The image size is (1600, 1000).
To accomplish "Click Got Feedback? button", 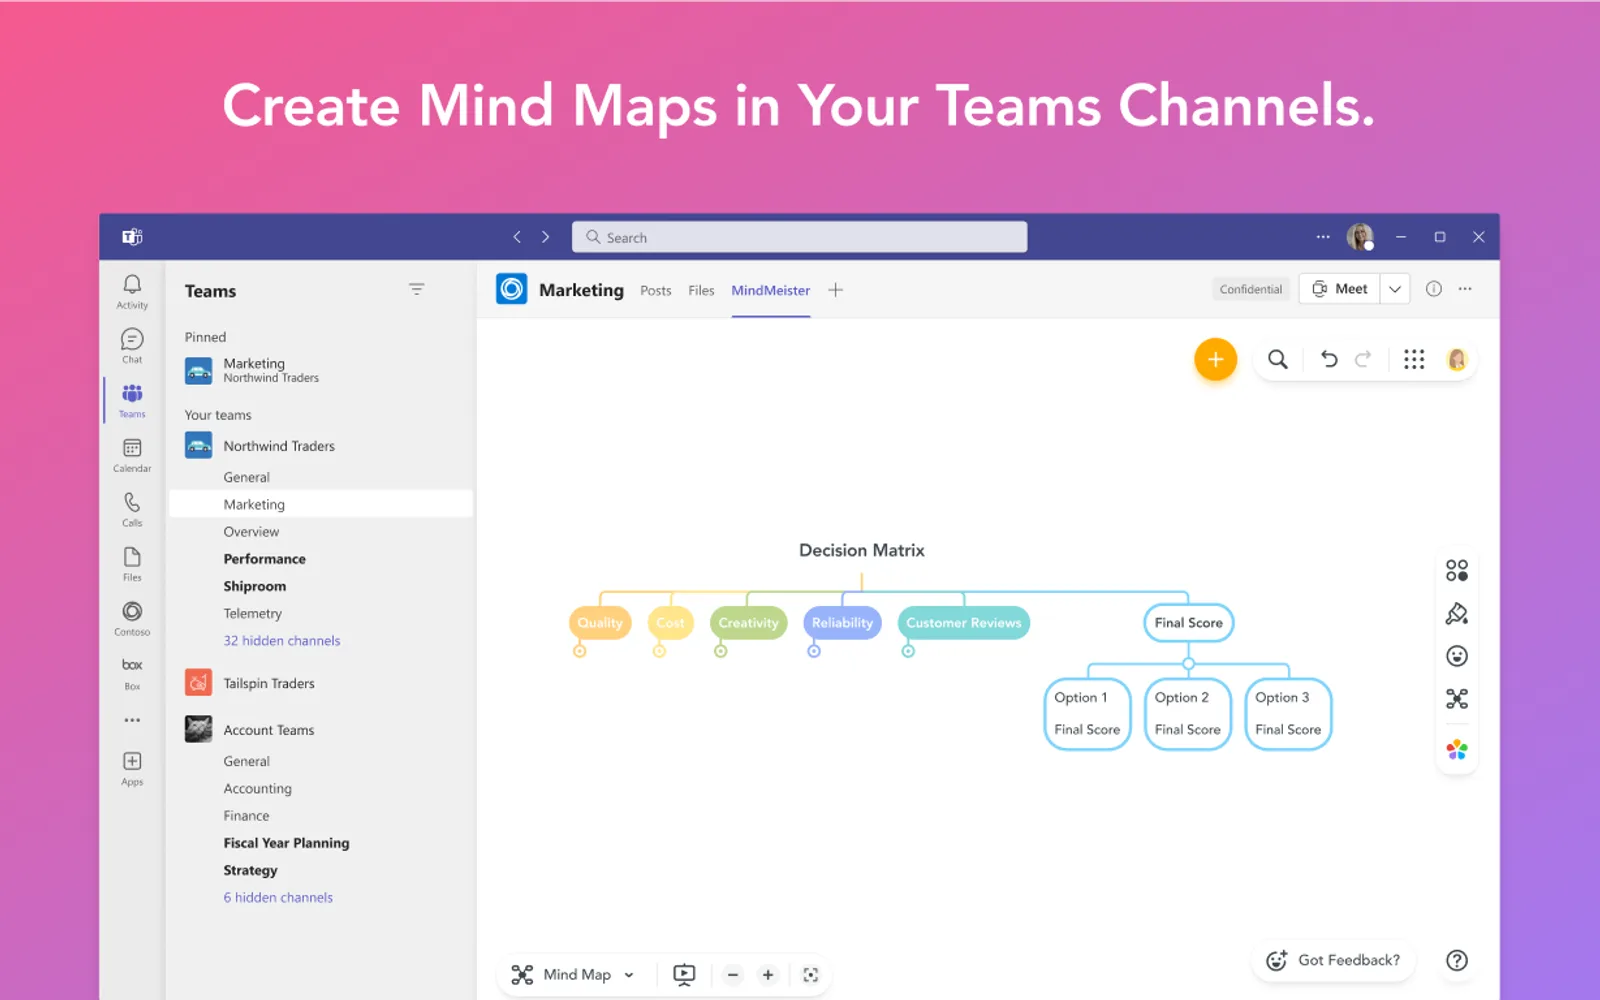I will [1333, 960].
